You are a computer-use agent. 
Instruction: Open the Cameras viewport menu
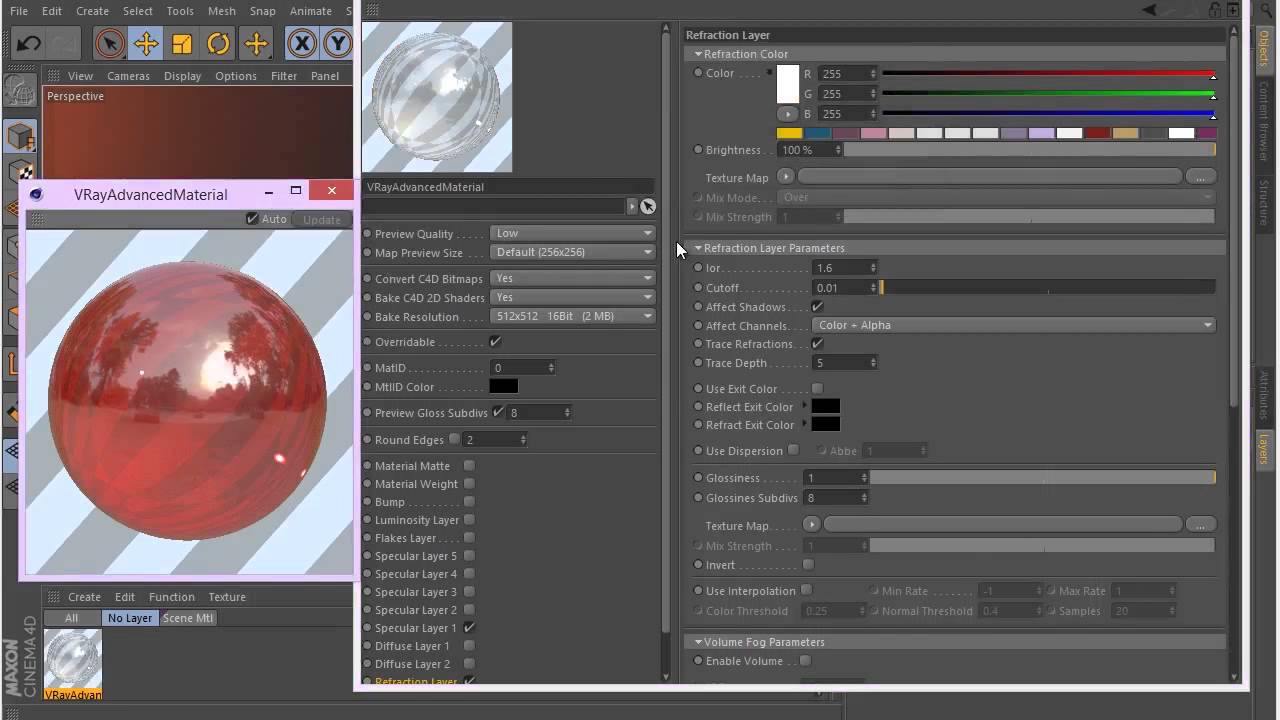point(128,76)
